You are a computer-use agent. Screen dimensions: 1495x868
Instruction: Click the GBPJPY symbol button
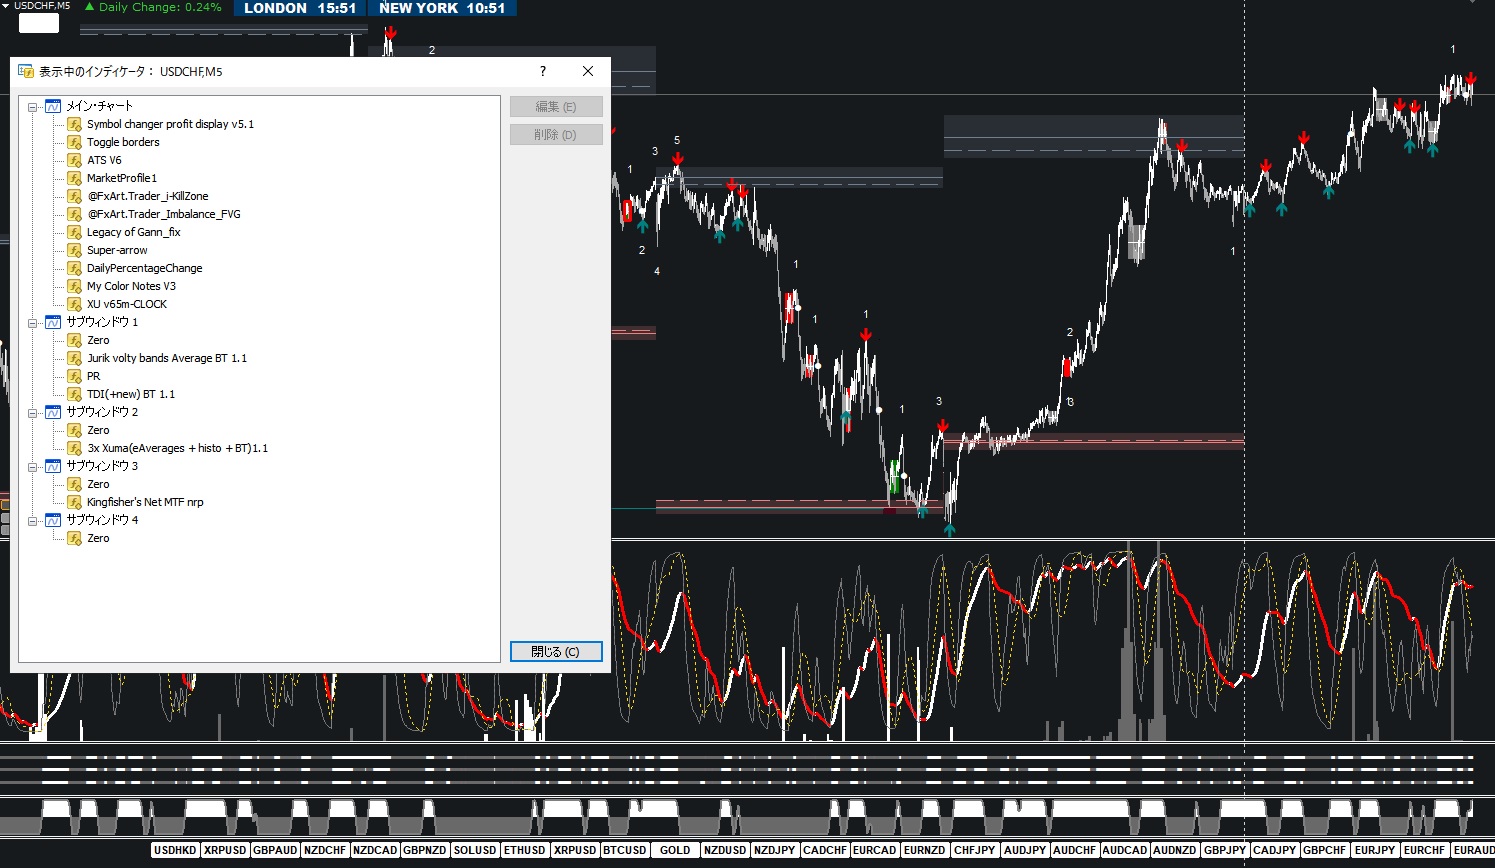(1225, 850)
